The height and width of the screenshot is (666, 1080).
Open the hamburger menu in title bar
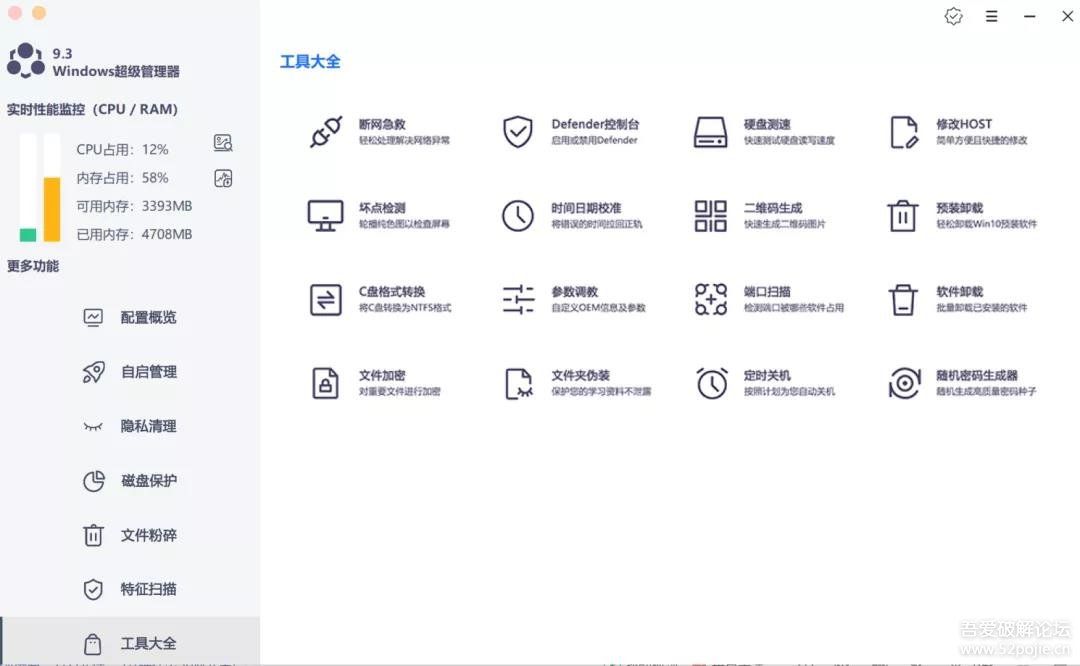coord(991,16)
